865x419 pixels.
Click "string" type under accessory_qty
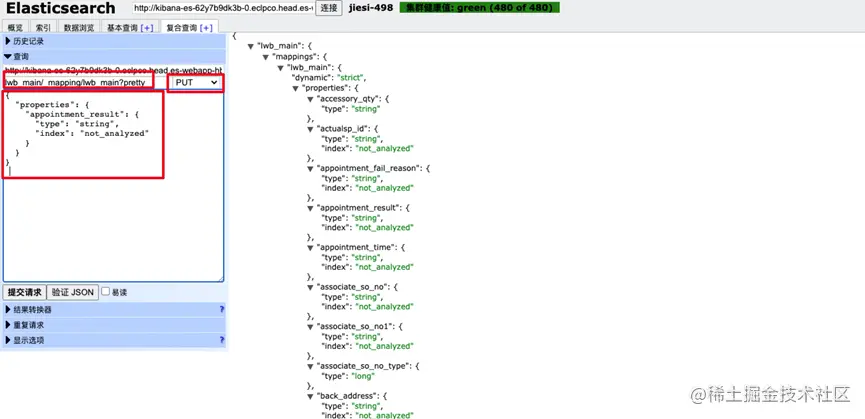pyautogui.click(x=367, y=109)
